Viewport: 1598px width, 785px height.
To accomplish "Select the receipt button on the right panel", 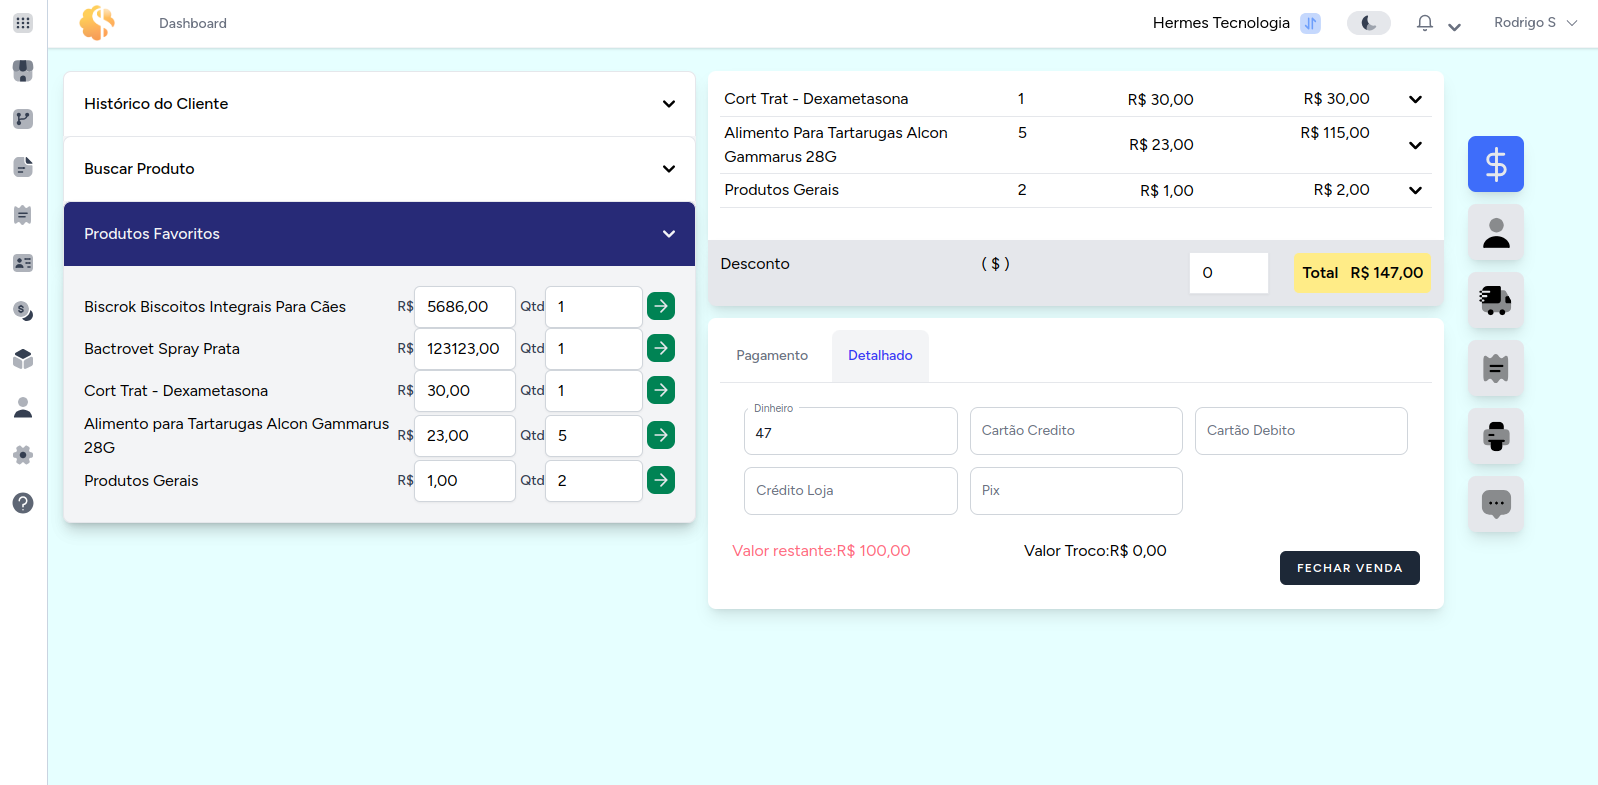I will pyautogui.click(x=1496, y=368).
